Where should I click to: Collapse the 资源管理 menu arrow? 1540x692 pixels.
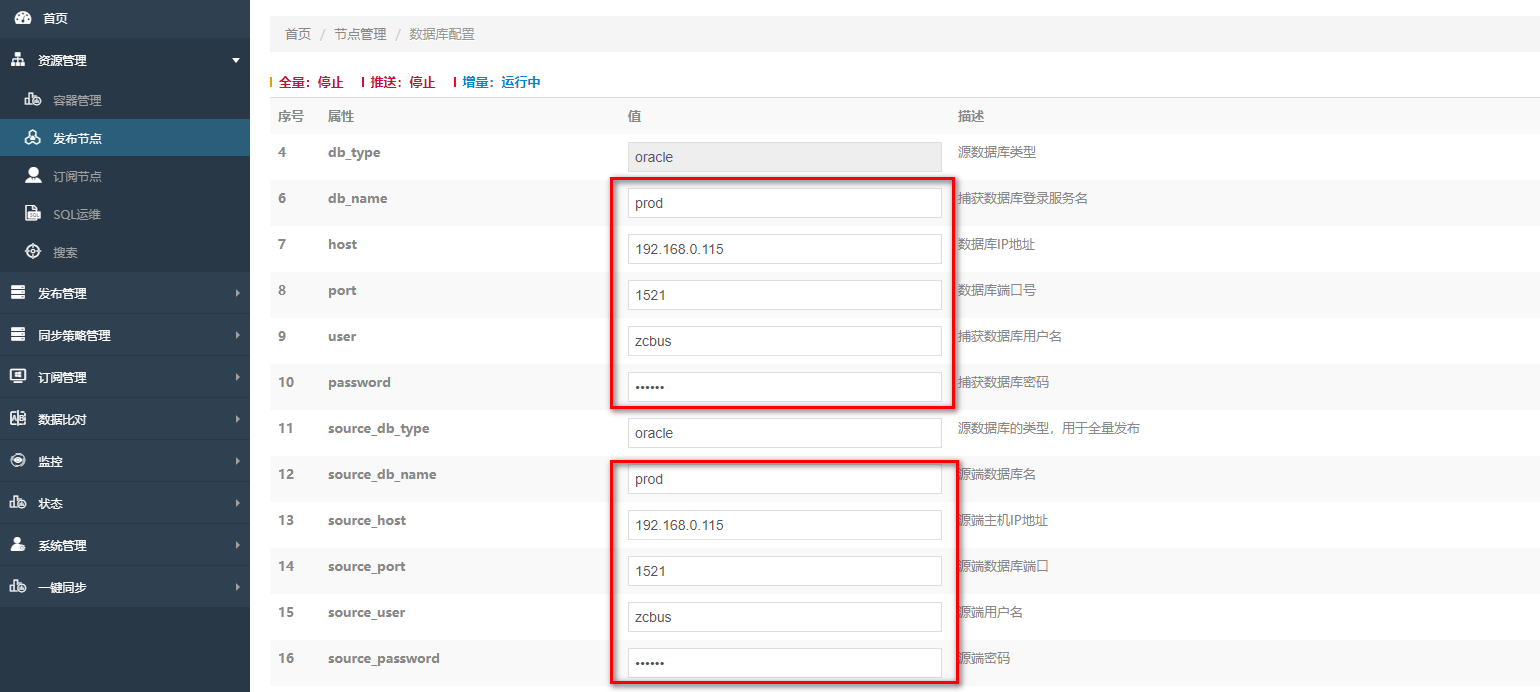point(236,61)
